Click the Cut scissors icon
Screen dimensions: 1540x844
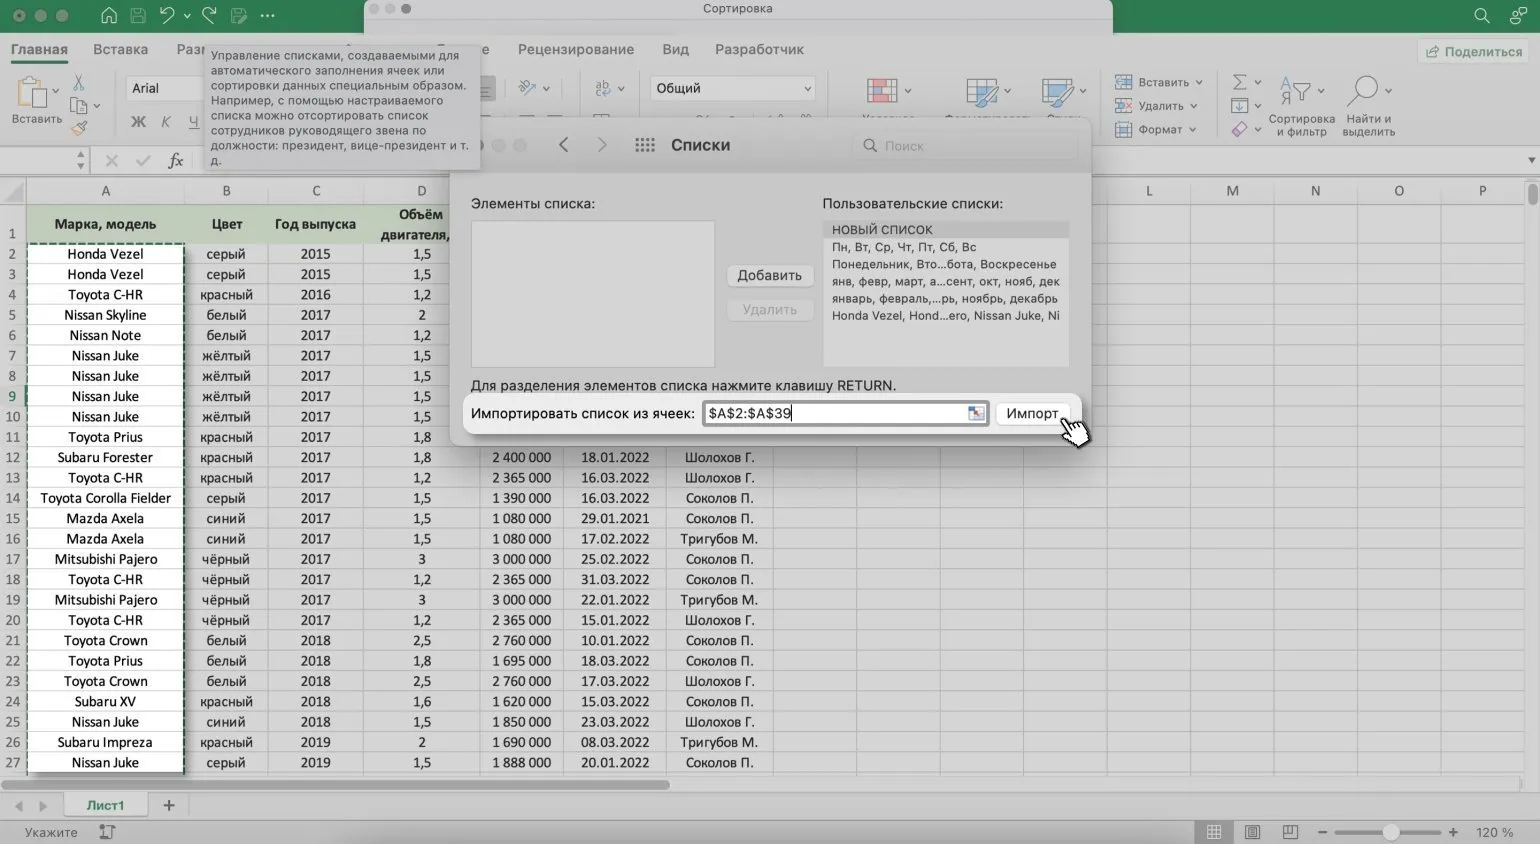(x=79, y=83)
